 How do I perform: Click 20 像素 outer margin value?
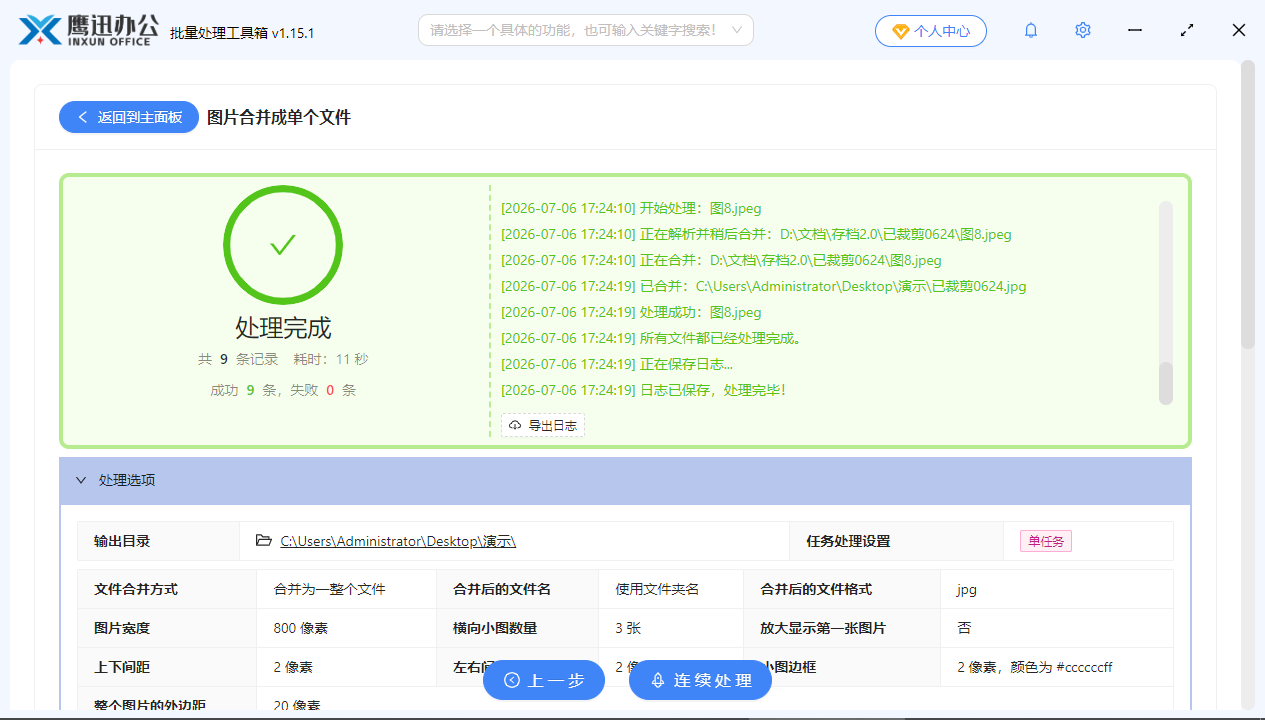click(297, 705)
